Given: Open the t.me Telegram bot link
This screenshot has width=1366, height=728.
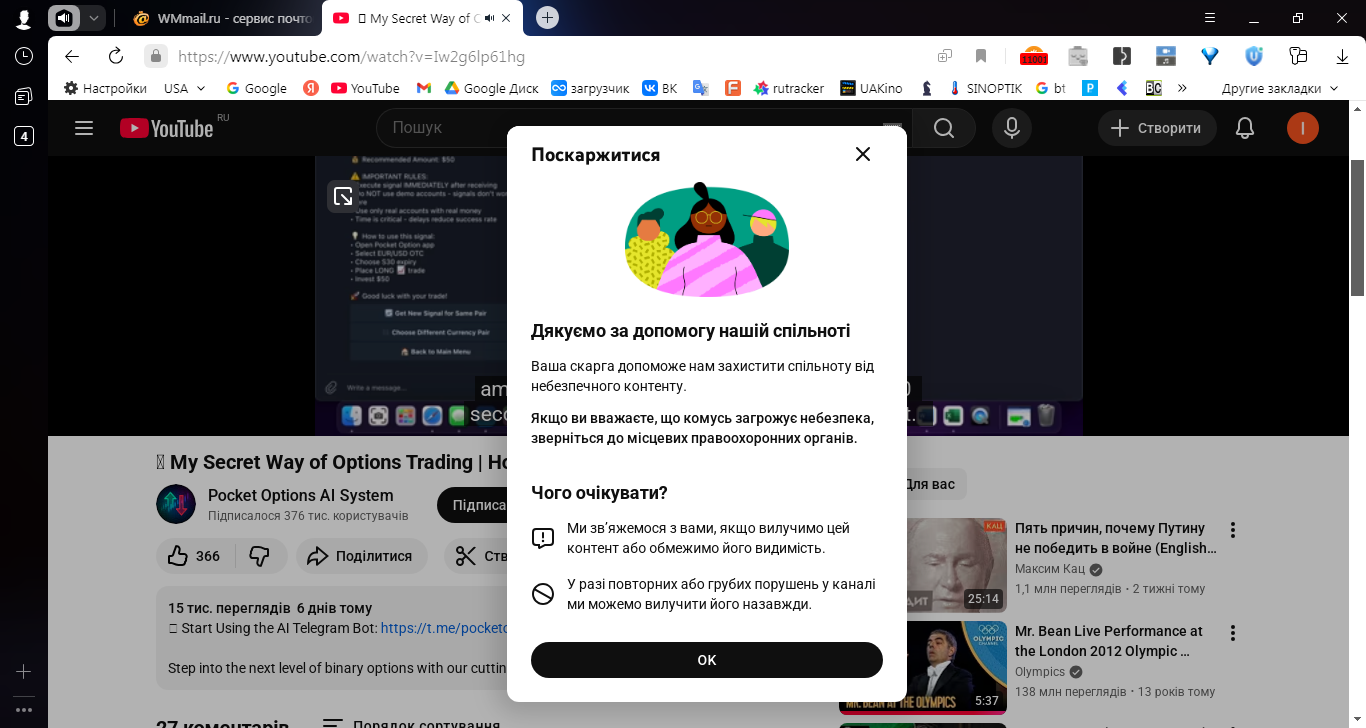Looking at the screenshot, I should 445,628.
